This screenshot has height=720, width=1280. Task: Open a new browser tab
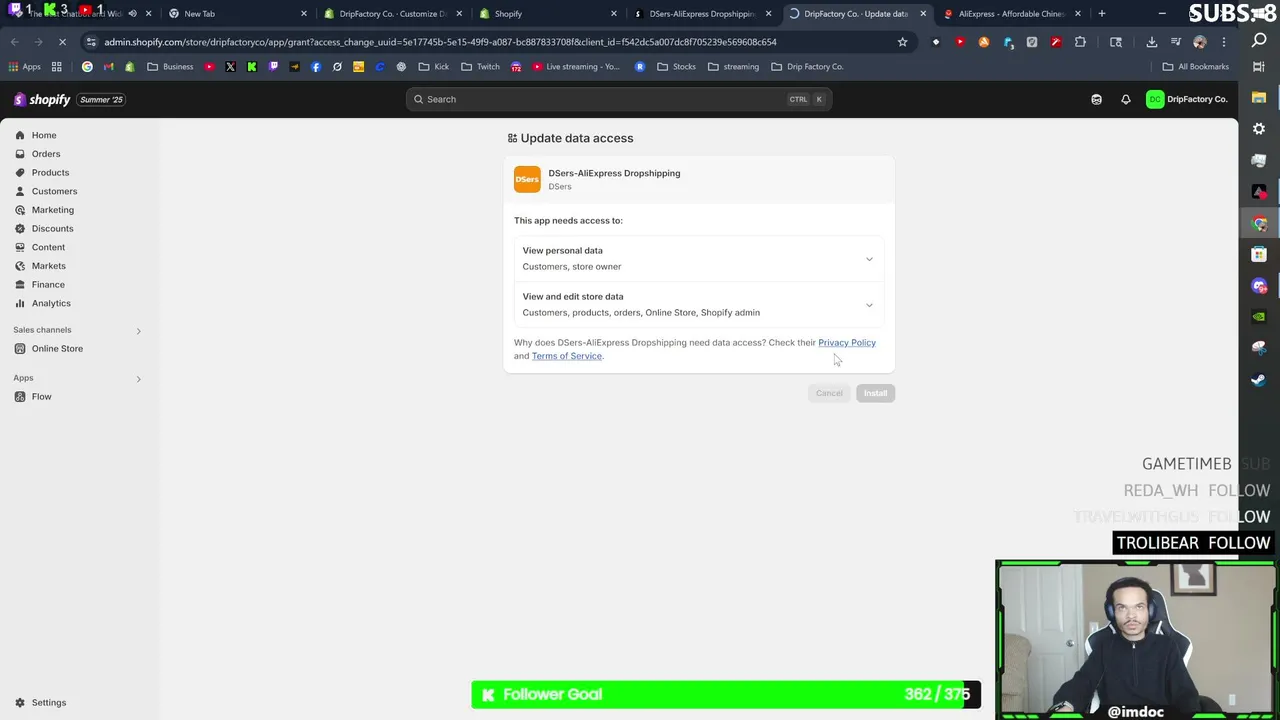pos(1102,14)
